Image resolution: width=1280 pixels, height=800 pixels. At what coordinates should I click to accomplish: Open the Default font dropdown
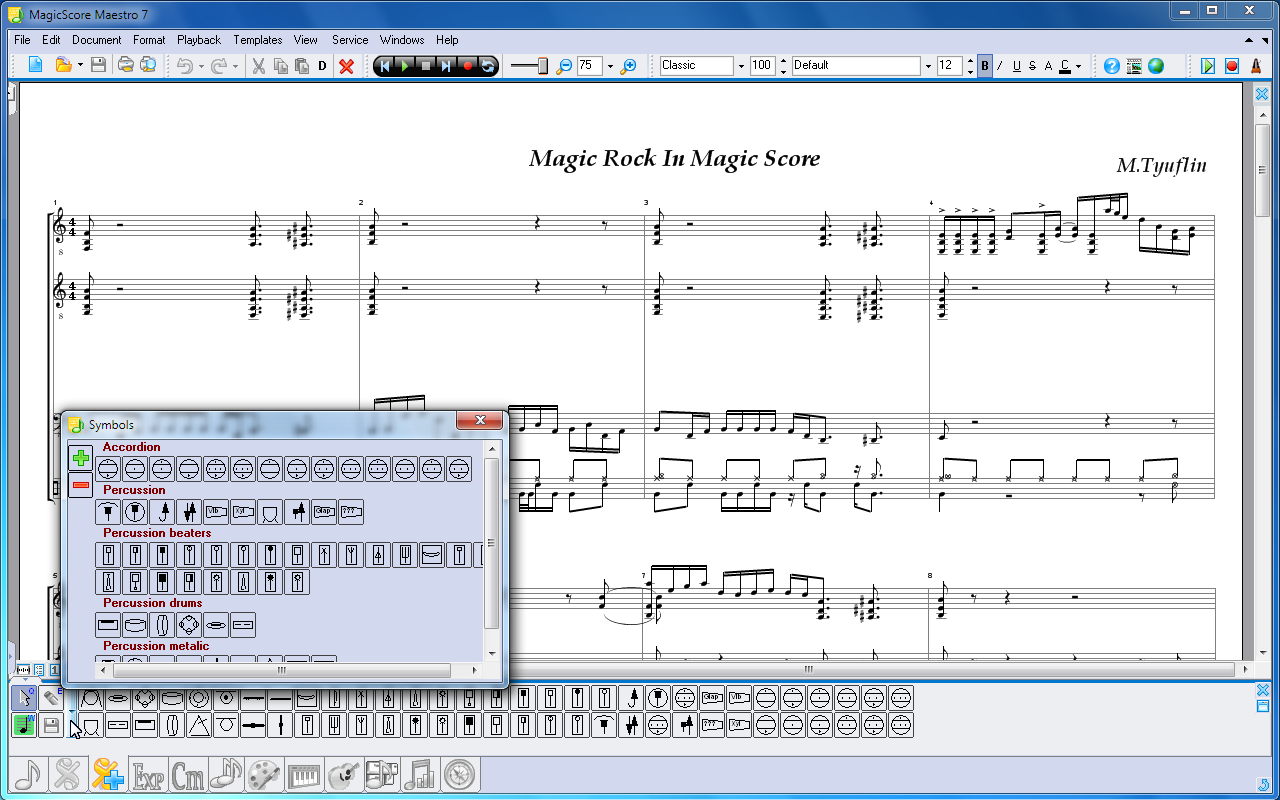tap(927, 66)
